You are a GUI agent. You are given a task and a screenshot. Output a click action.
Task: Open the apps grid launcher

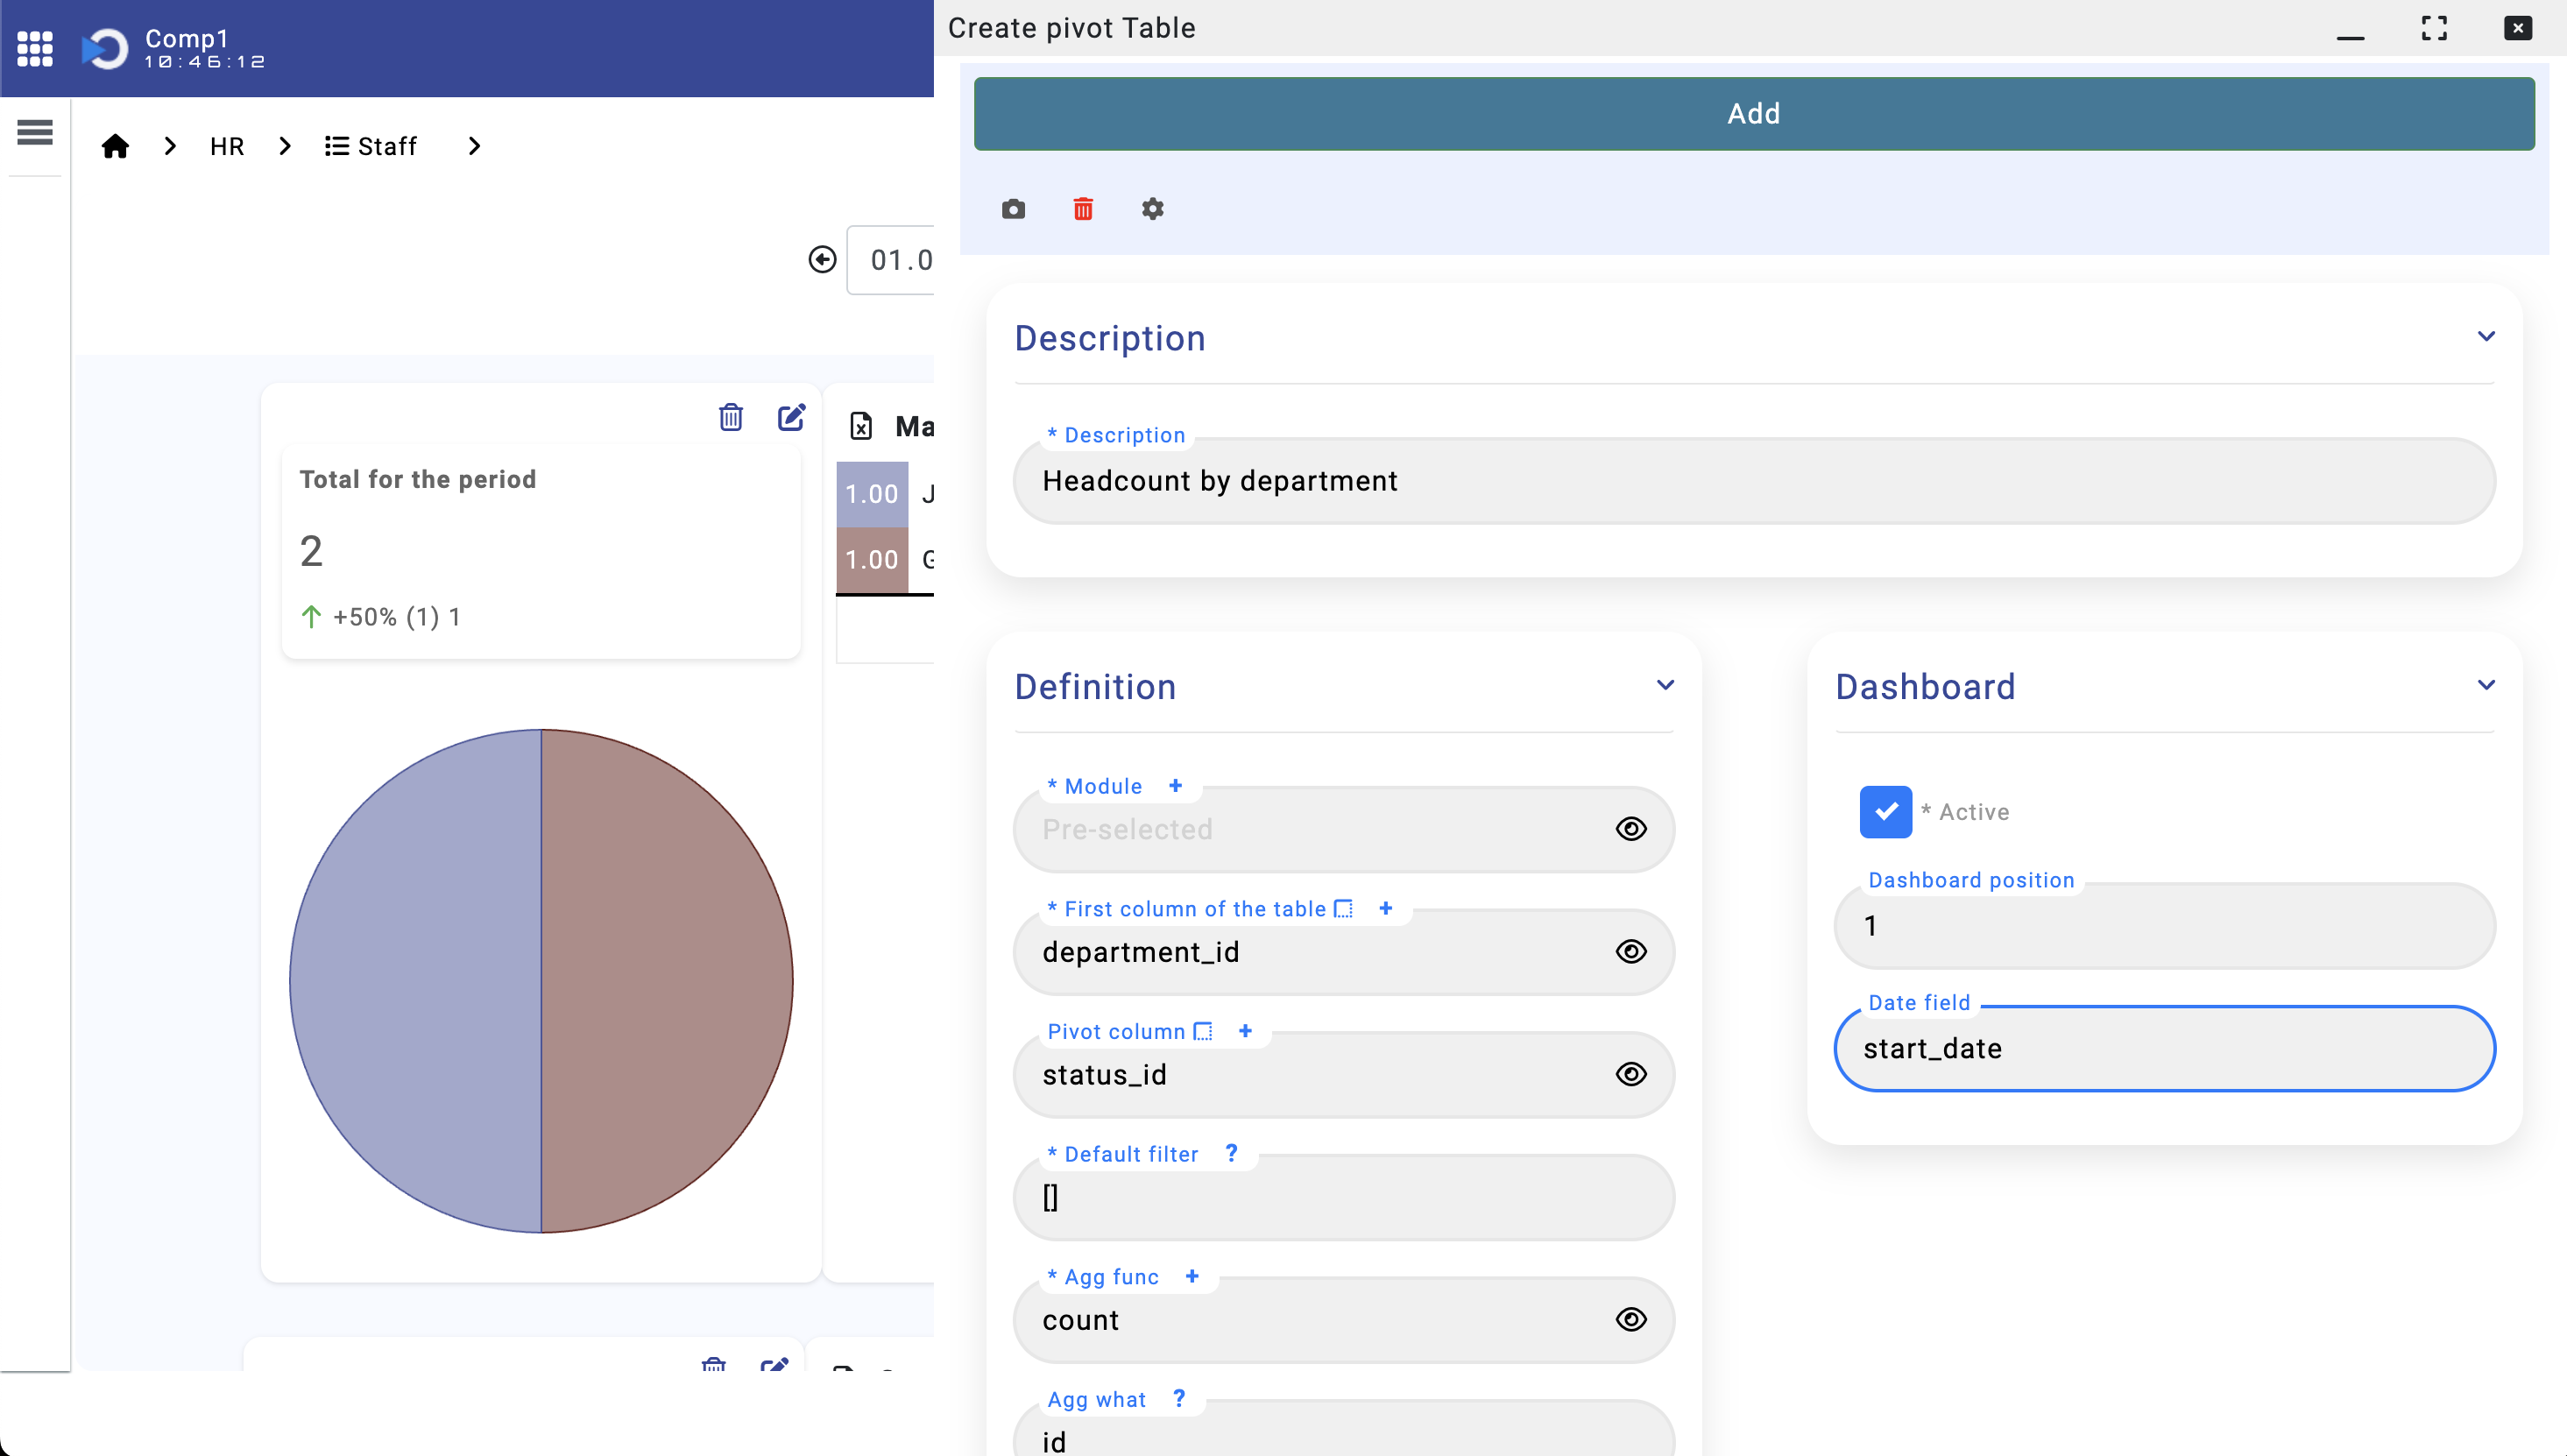click(35, 48)
